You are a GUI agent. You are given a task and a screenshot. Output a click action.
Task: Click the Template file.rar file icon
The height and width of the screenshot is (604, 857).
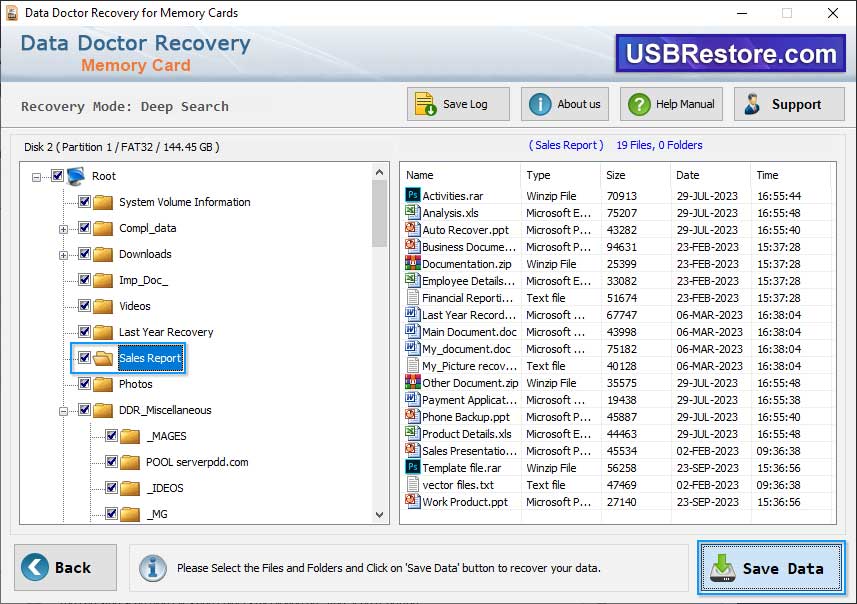coord(413,467)
